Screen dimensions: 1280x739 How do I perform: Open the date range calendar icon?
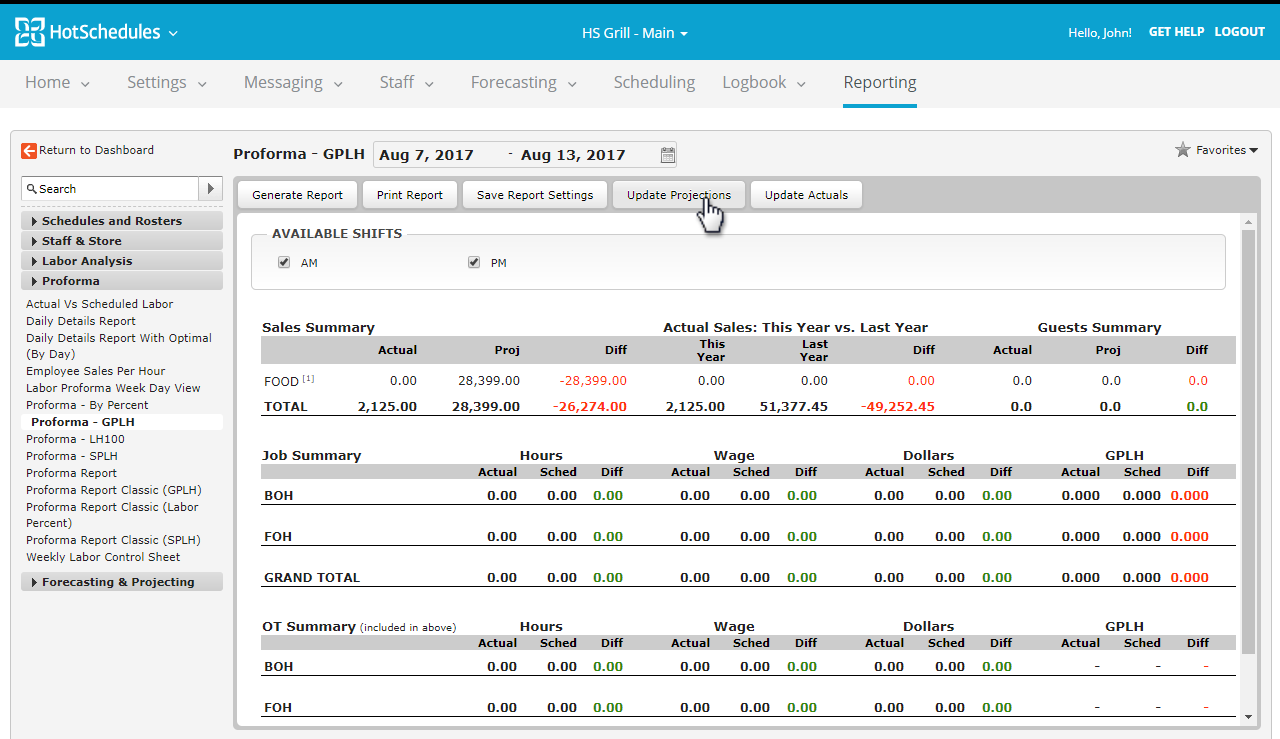(668, 155)
